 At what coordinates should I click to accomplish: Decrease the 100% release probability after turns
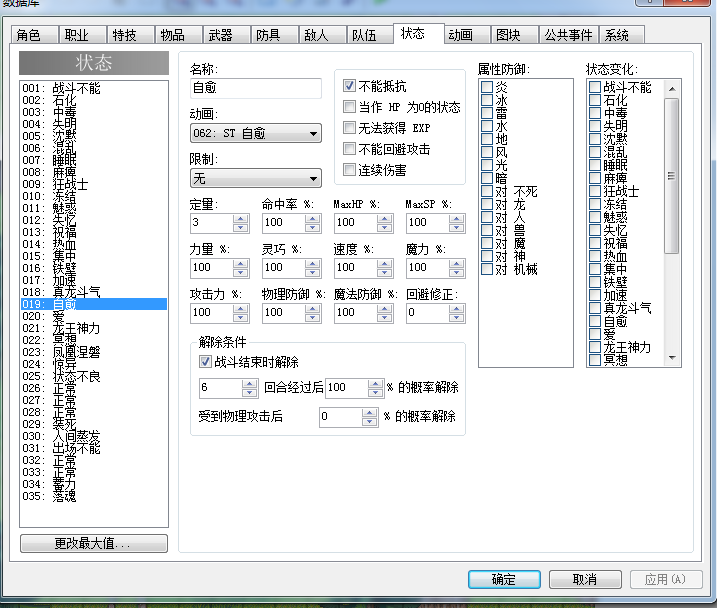tap(375, 393)
